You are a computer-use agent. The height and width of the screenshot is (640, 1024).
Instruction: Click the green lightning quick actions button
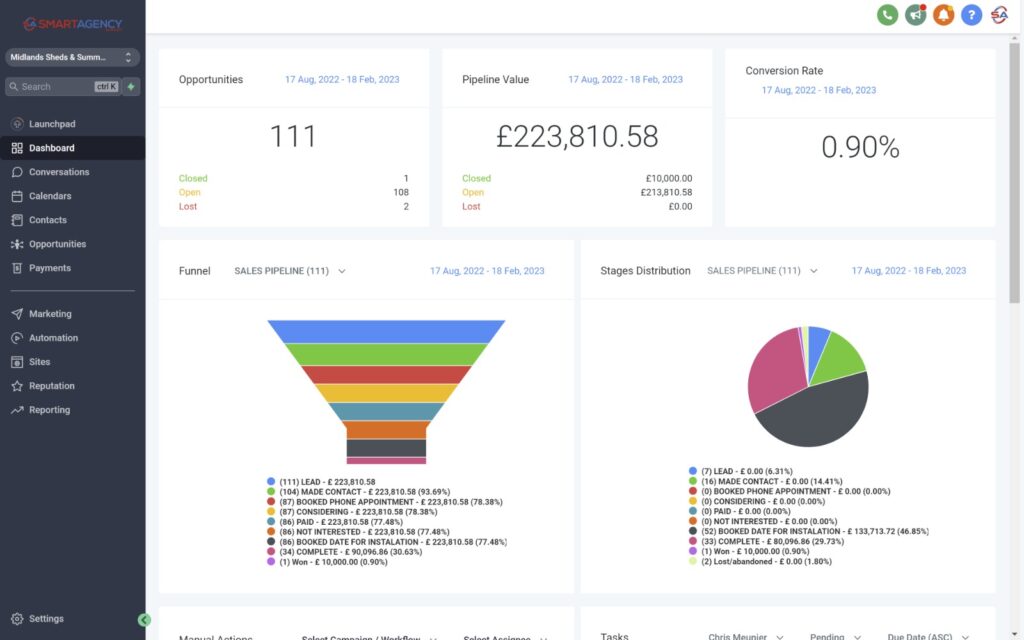[x=131, y=86]
